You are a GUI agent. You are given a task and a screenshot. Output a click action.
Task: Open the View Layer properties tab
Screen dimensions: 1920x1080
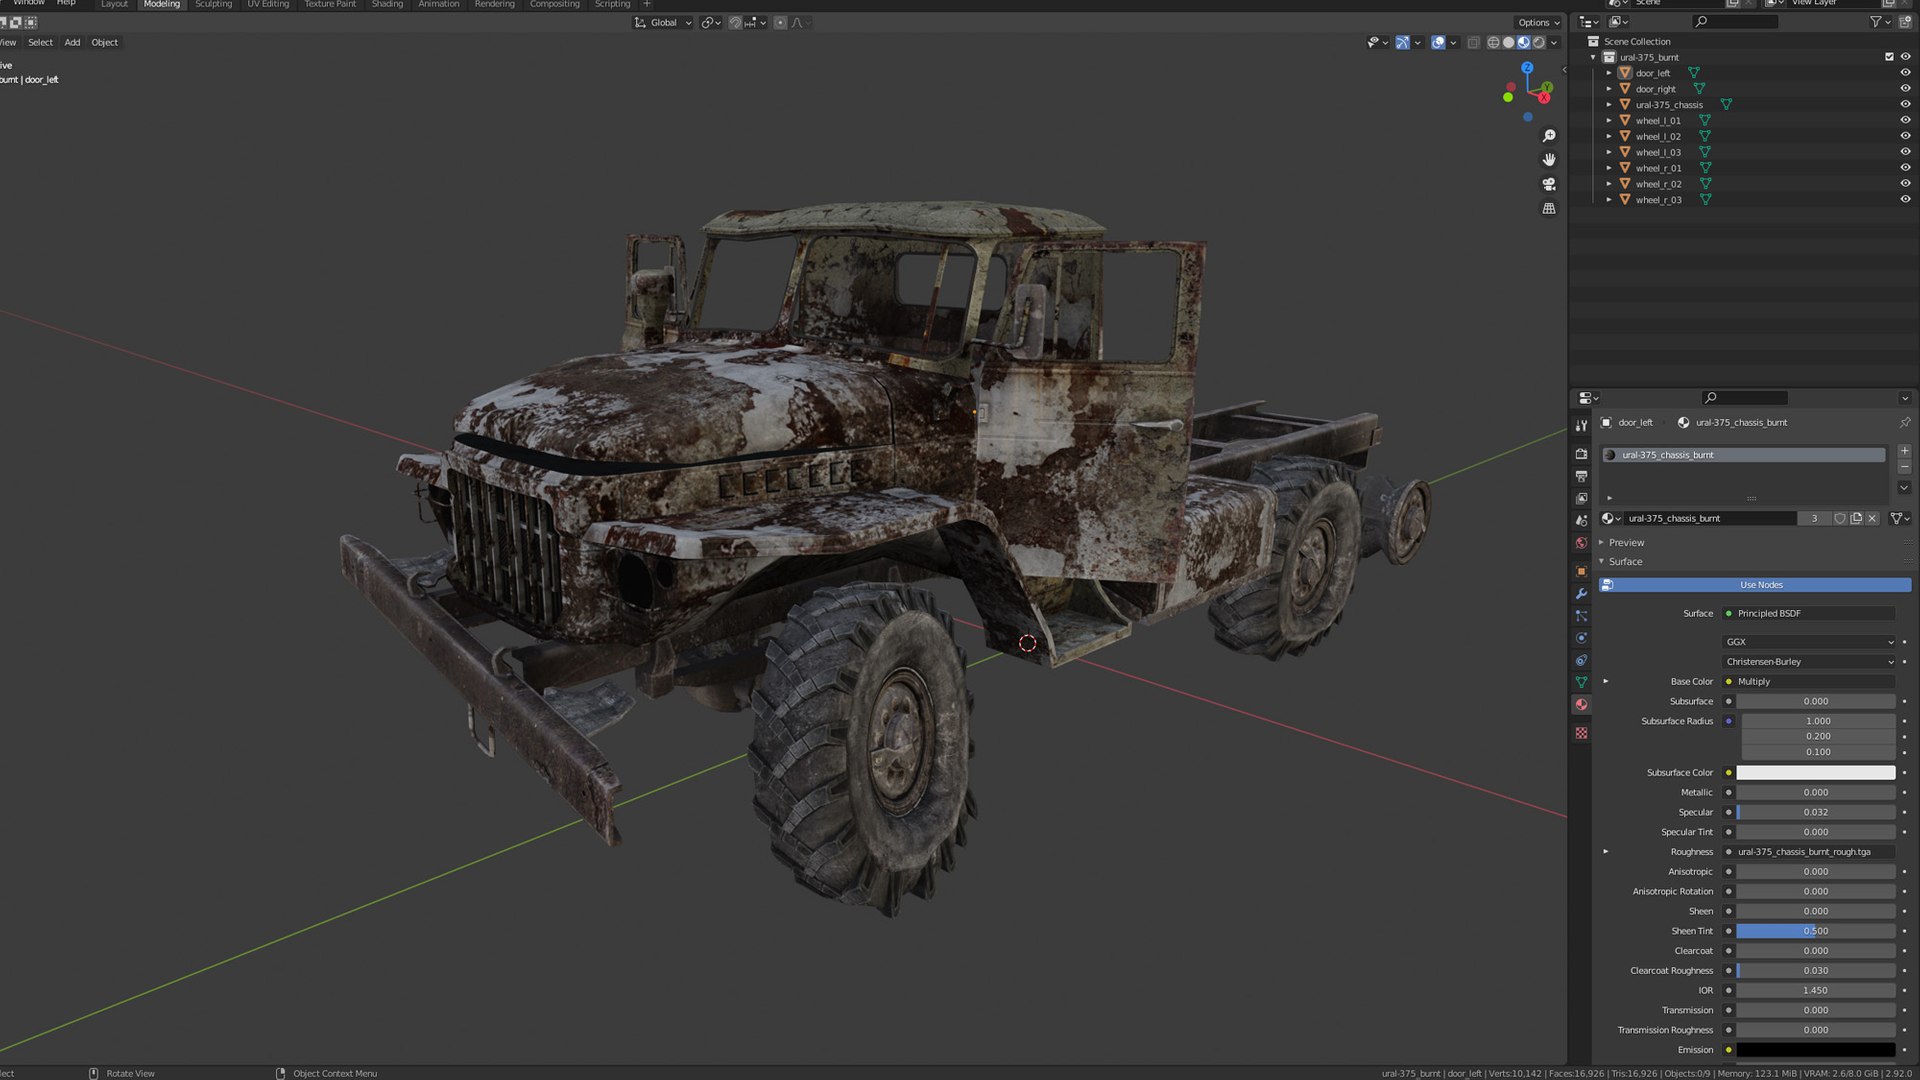[x=1581, y=498]
